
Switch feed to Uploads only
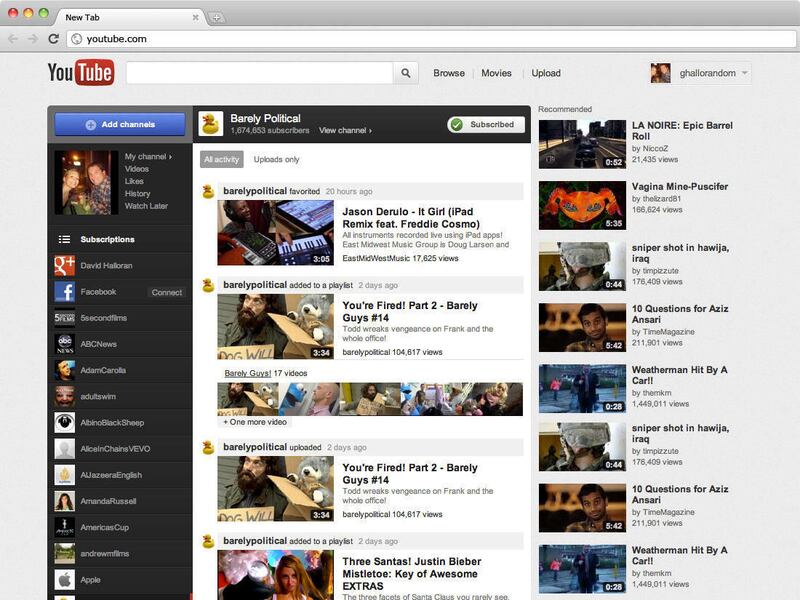pos(276,159)
